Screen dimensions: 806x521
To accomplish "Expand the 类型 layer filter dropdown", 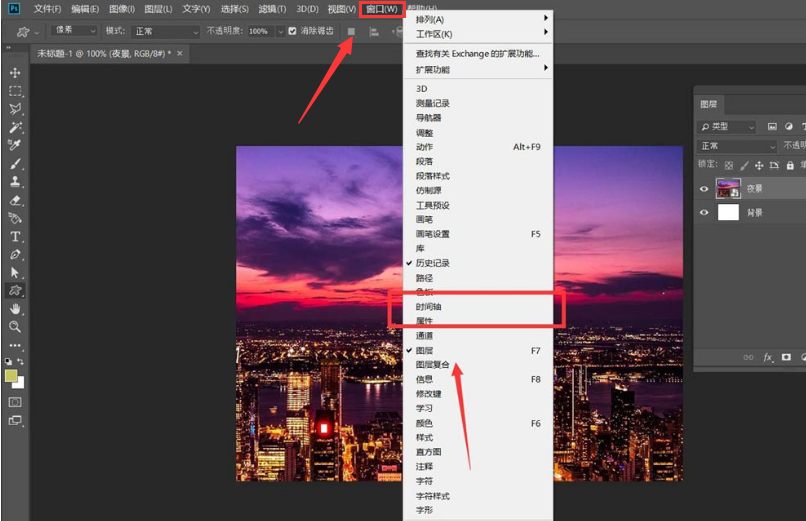I will [728, 127].
